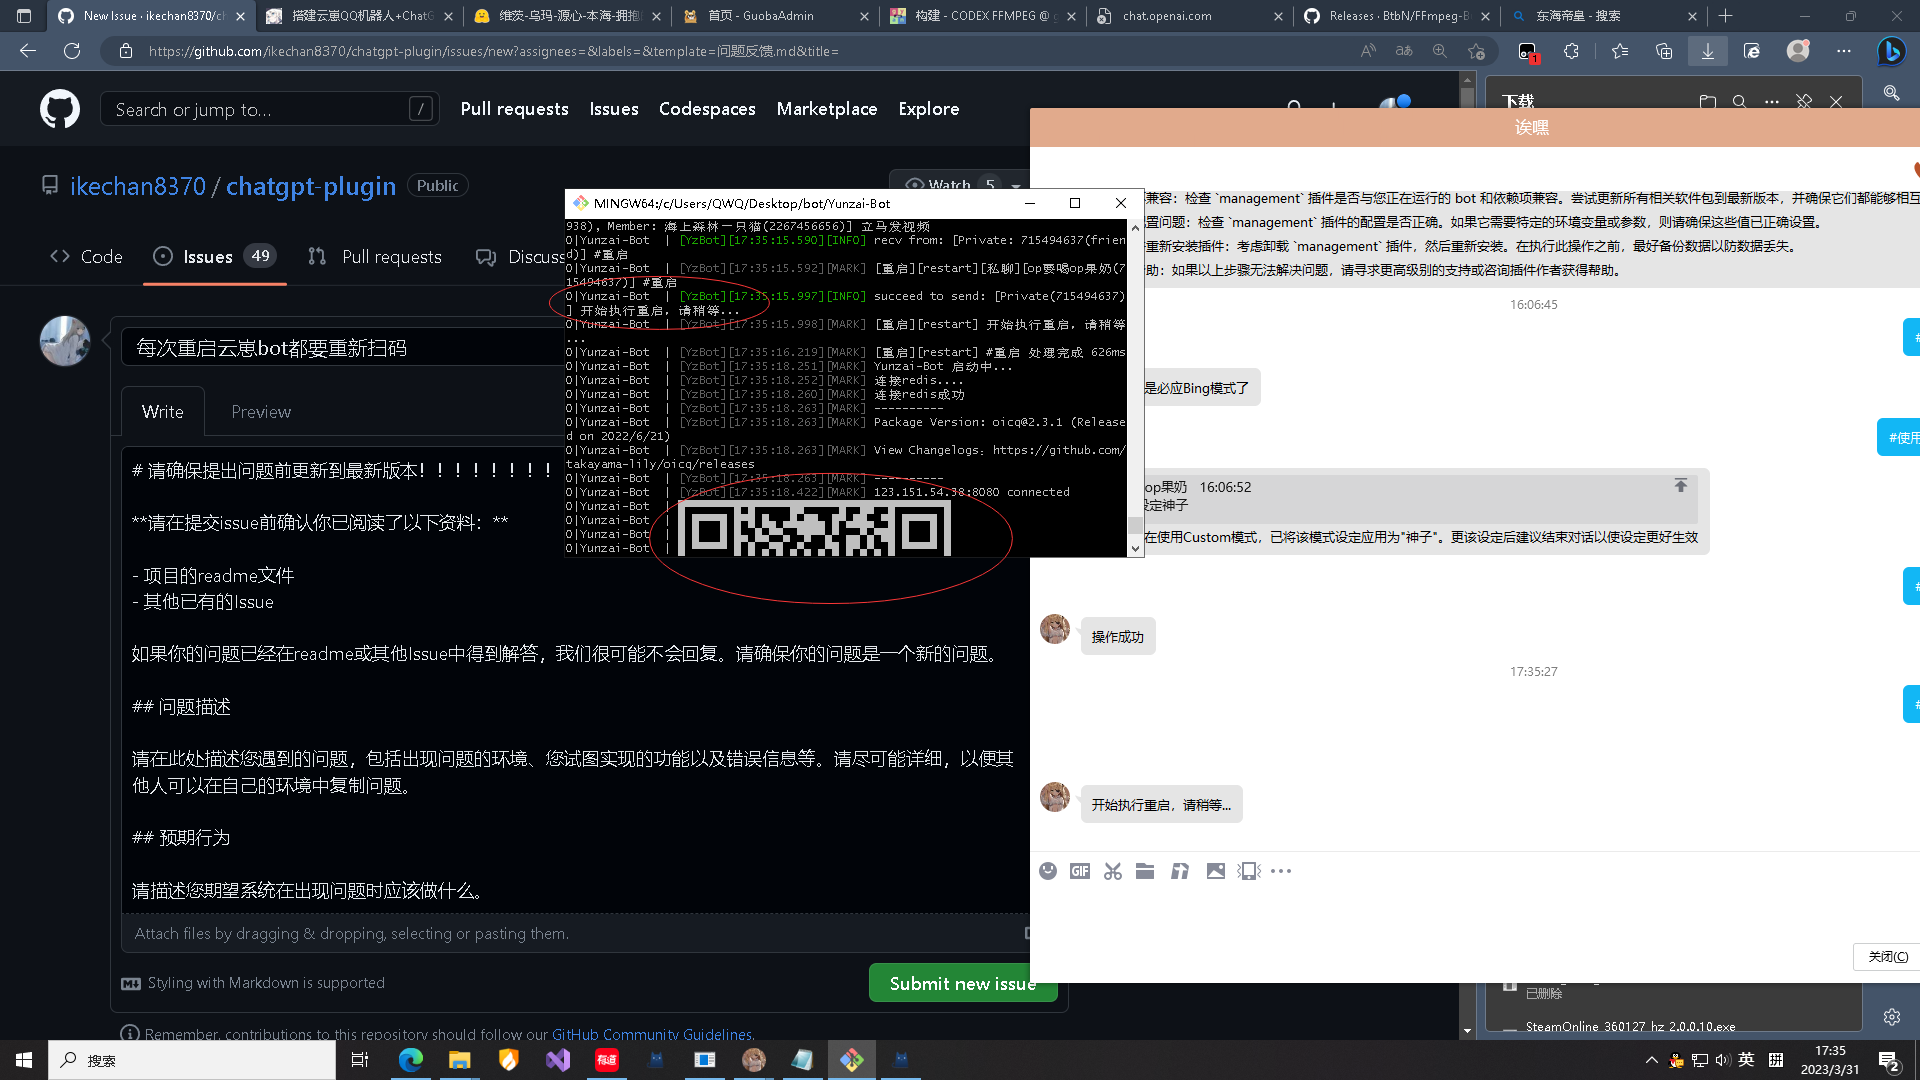Click the search magnifier in the downloads panel
The height and width of the screenshot is (1080, 1920).
point(1740,101)
